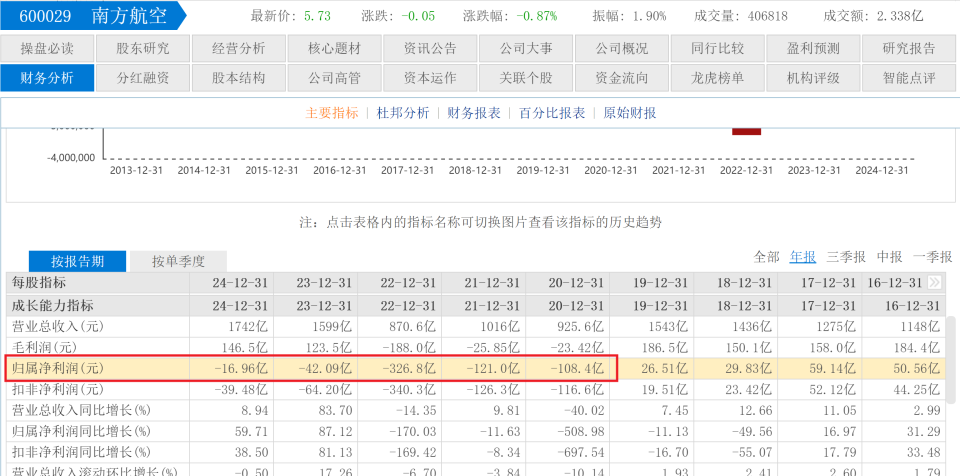Filter reports by 一季报
This screenshot has width=960, height=476.
point(932,257)
